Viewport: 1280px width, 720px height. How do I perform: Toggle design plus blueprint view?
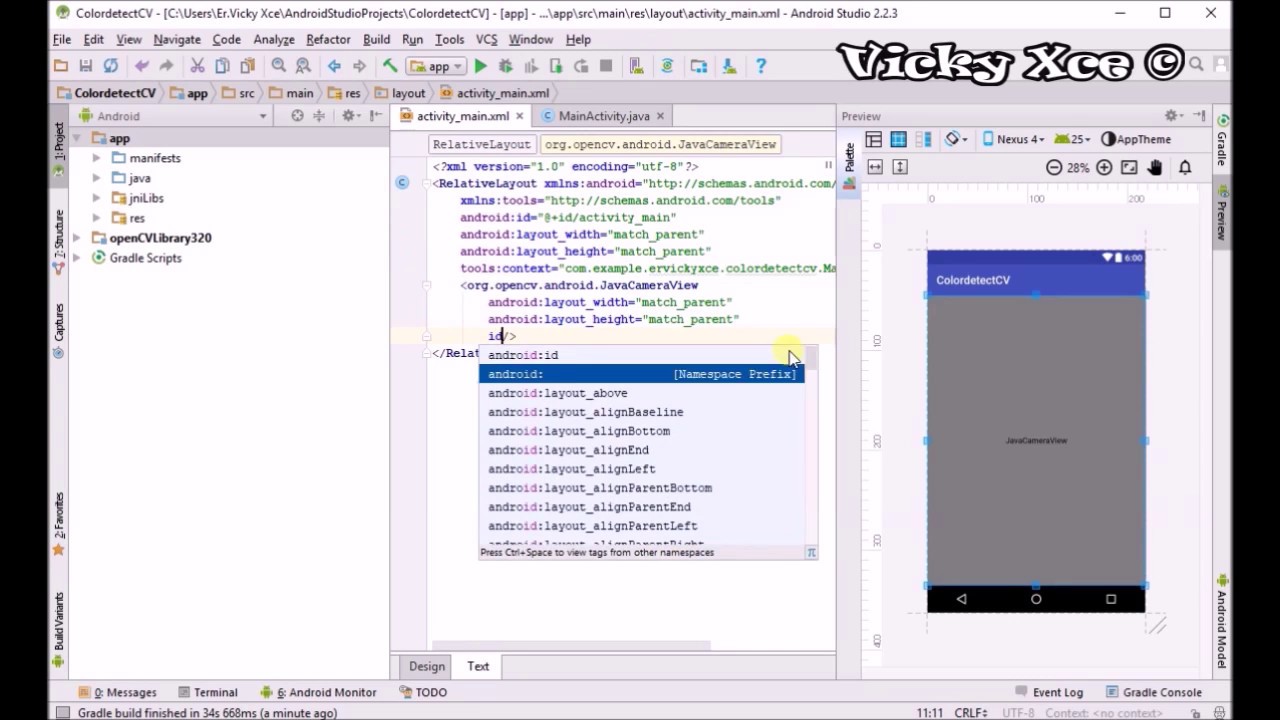[x=923, y=140]
